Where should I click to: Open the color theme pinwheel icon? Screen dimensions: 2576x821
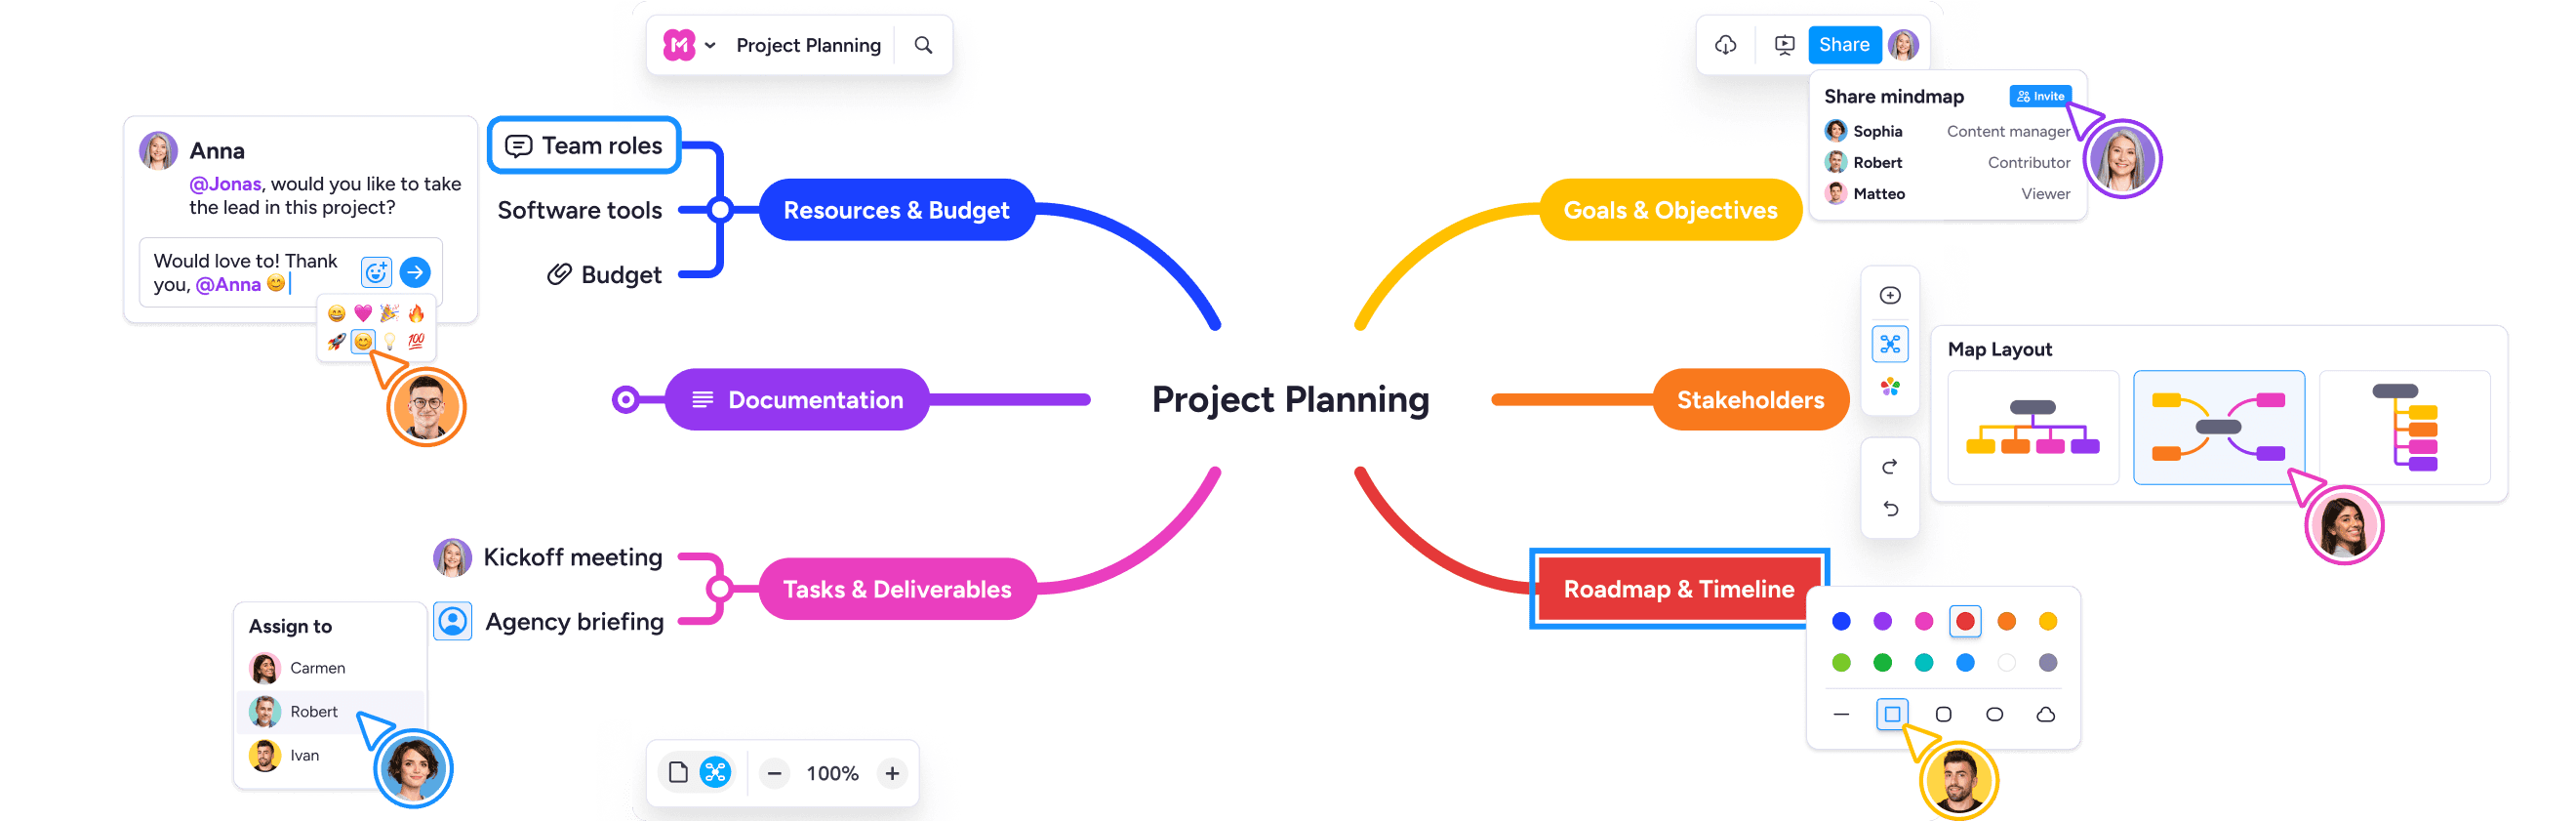[x=1890, y=387]
